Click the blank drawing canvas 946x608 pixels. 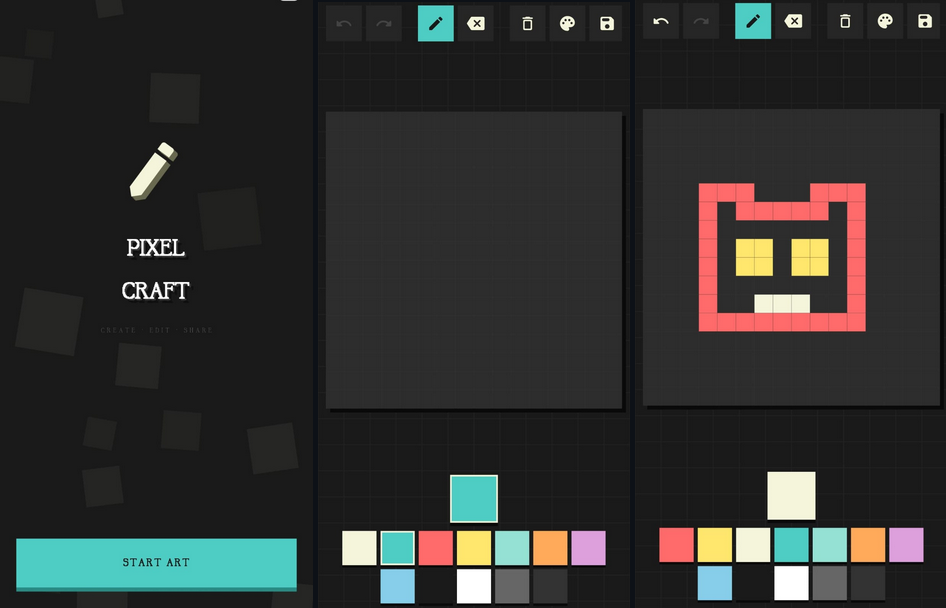click(x=474, y=258)
